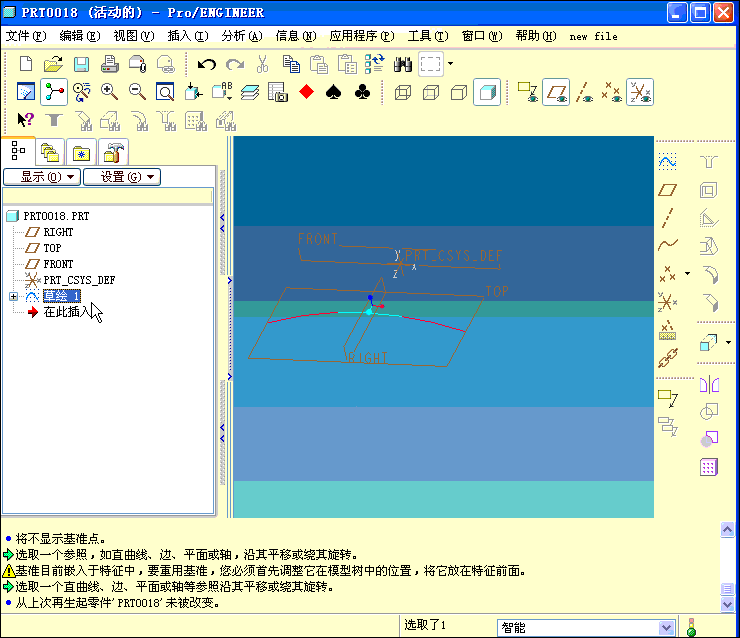740x638 pixels.
Task: Open the 分析(A) menu
Action: click(242, 36)
